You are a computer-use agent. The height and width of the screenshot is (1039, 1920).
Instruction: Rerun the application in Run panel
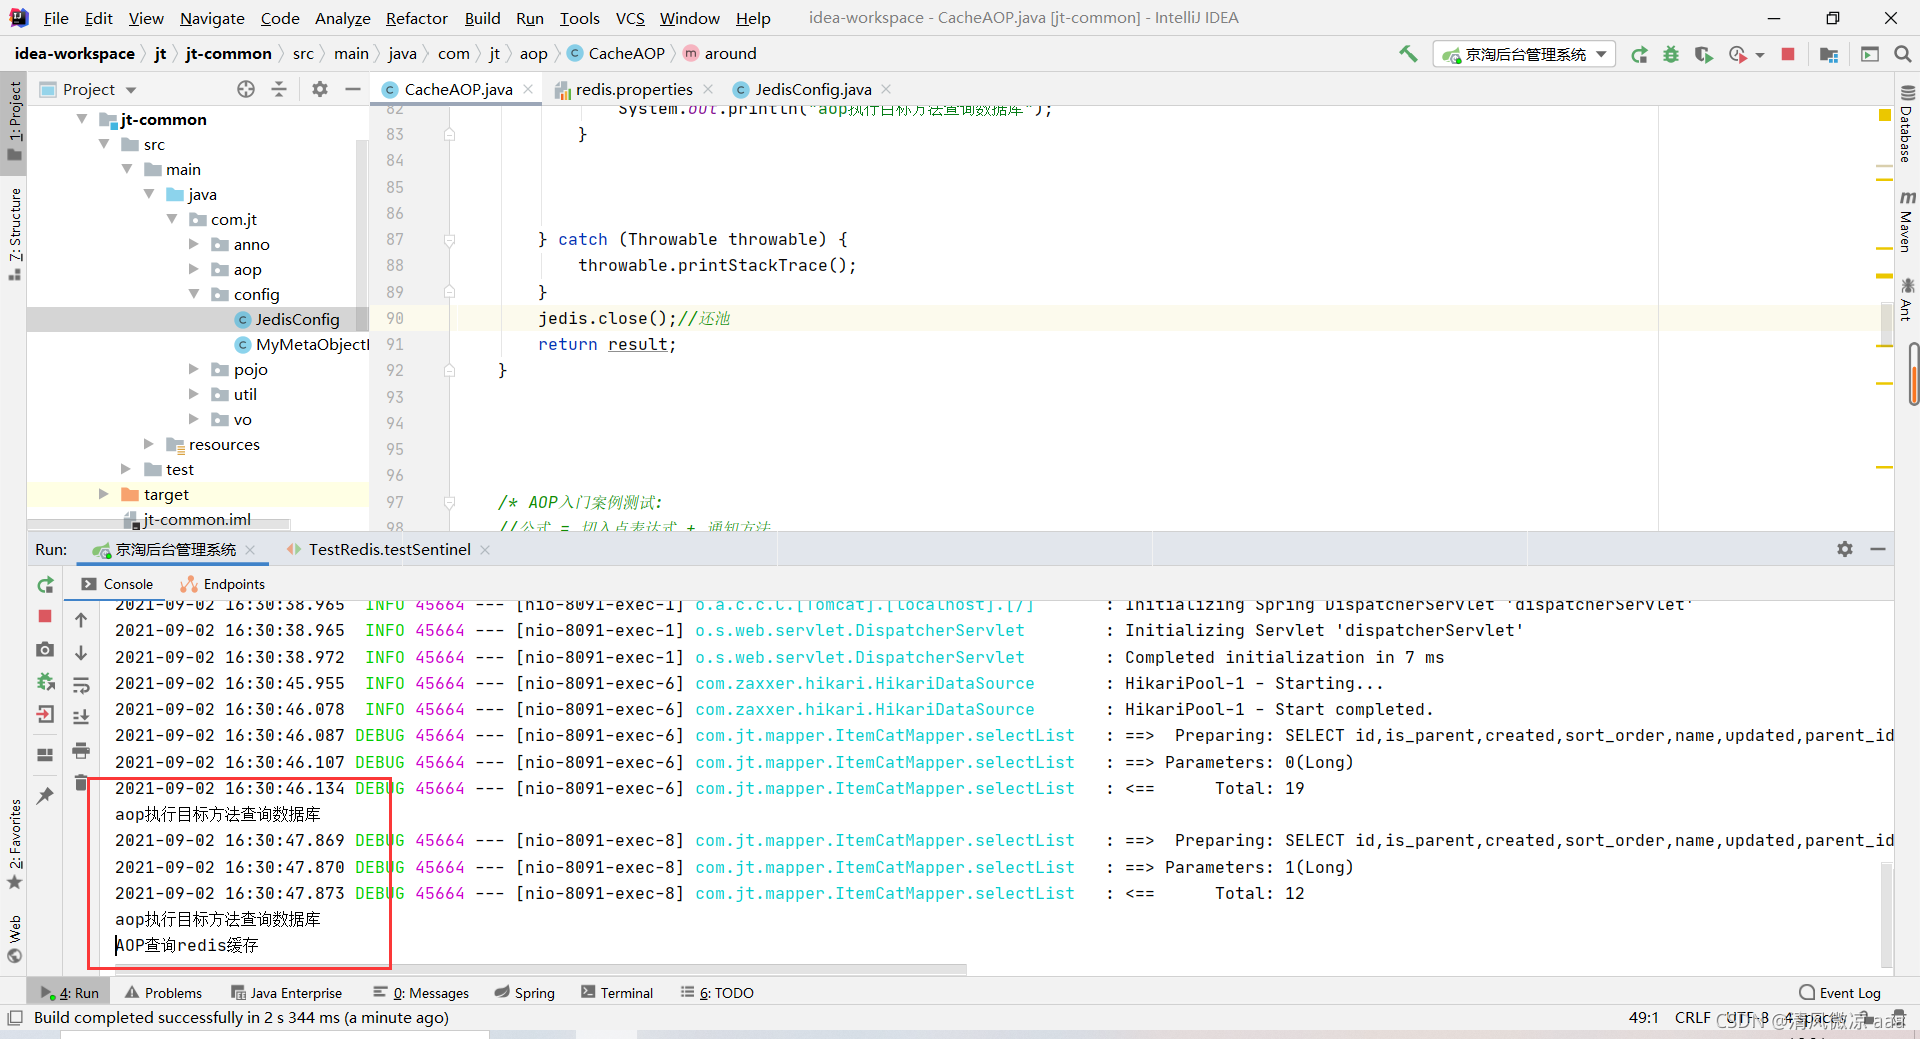[x=45, y=585]
